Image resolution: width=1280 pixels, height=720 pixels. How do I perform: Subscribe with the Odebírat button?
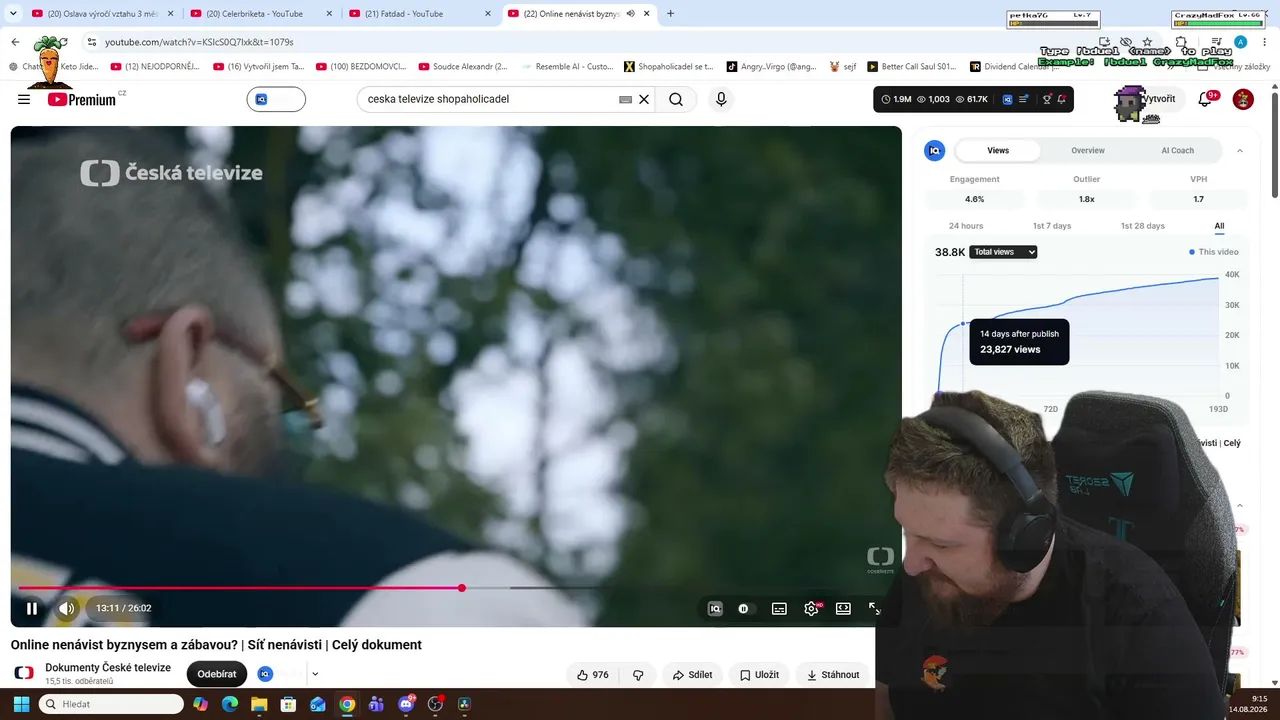217,674
